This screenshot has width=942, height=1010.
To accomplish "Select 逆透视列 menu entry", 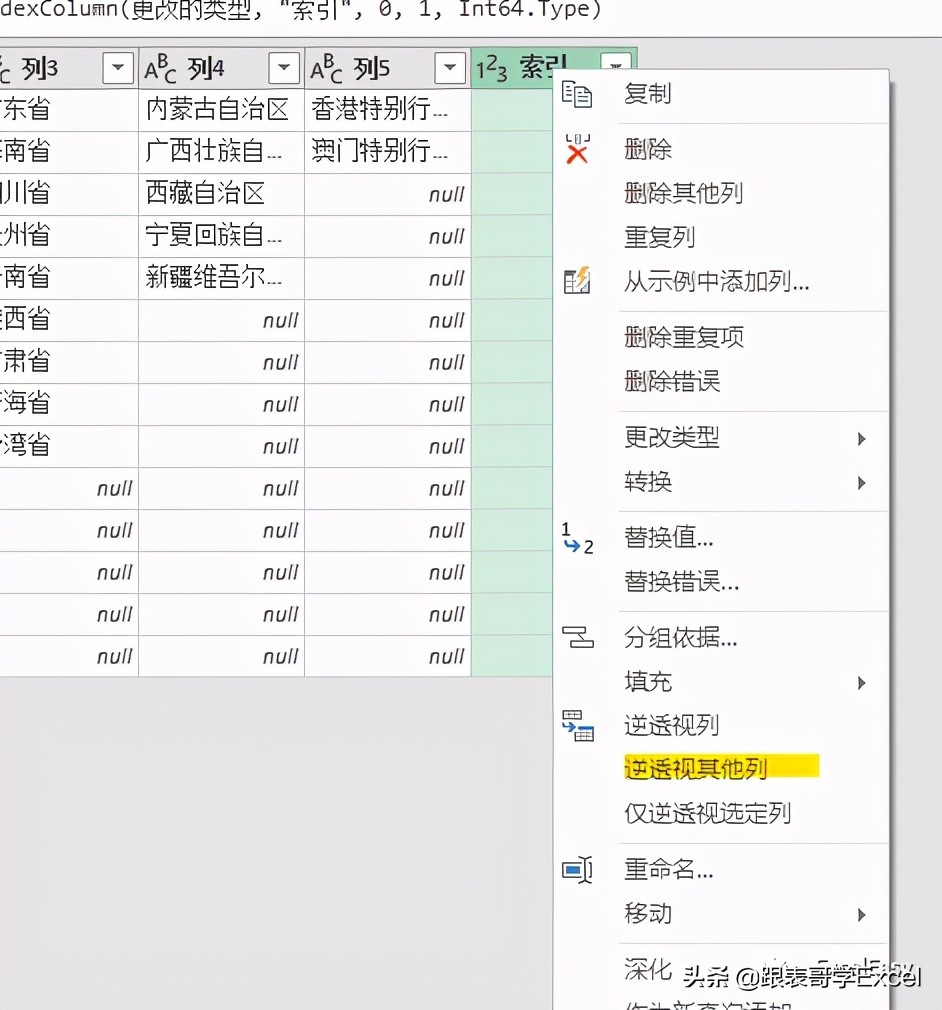I will [671, 725].
